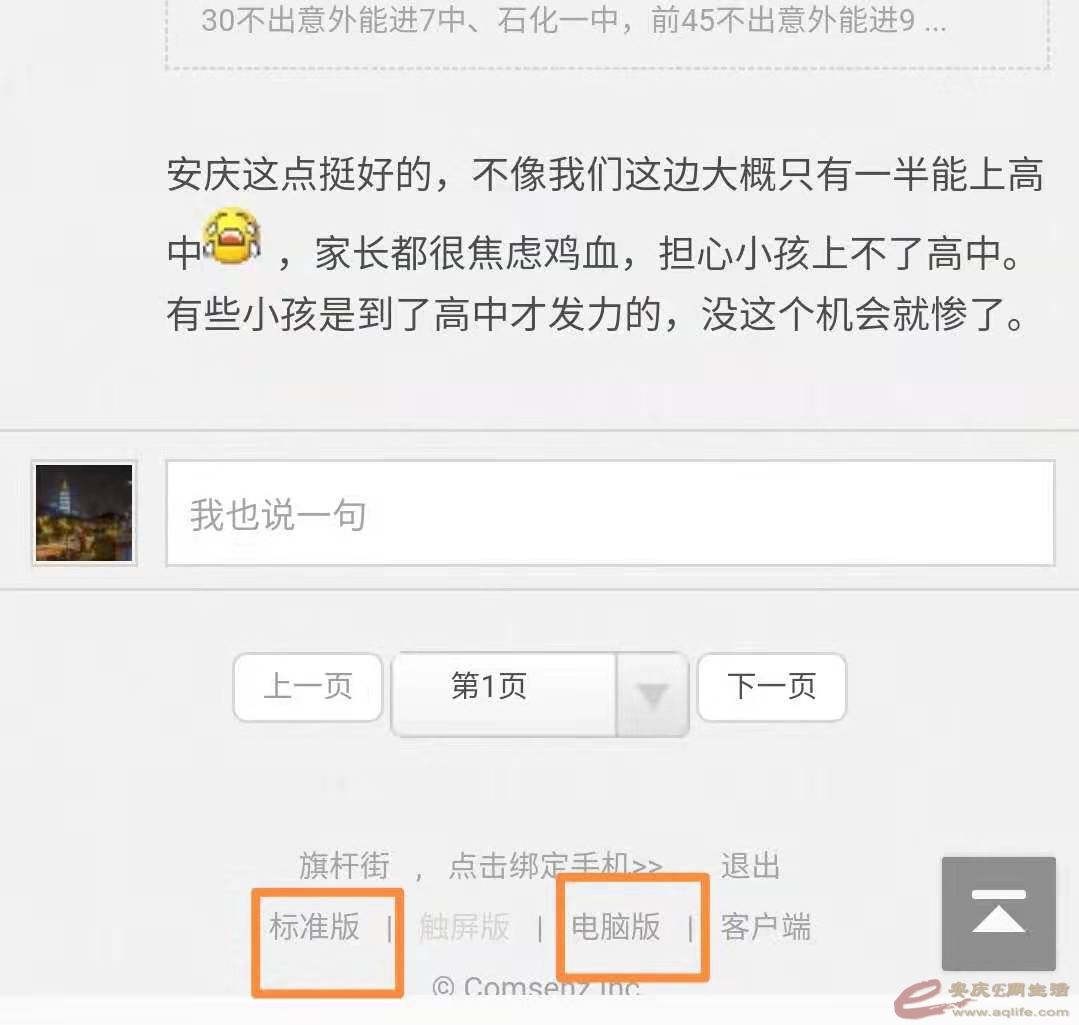Tap the reply line 有些小孩是到了高中才发力的
The image size is (1079, 1025).
tap(596, 314)
